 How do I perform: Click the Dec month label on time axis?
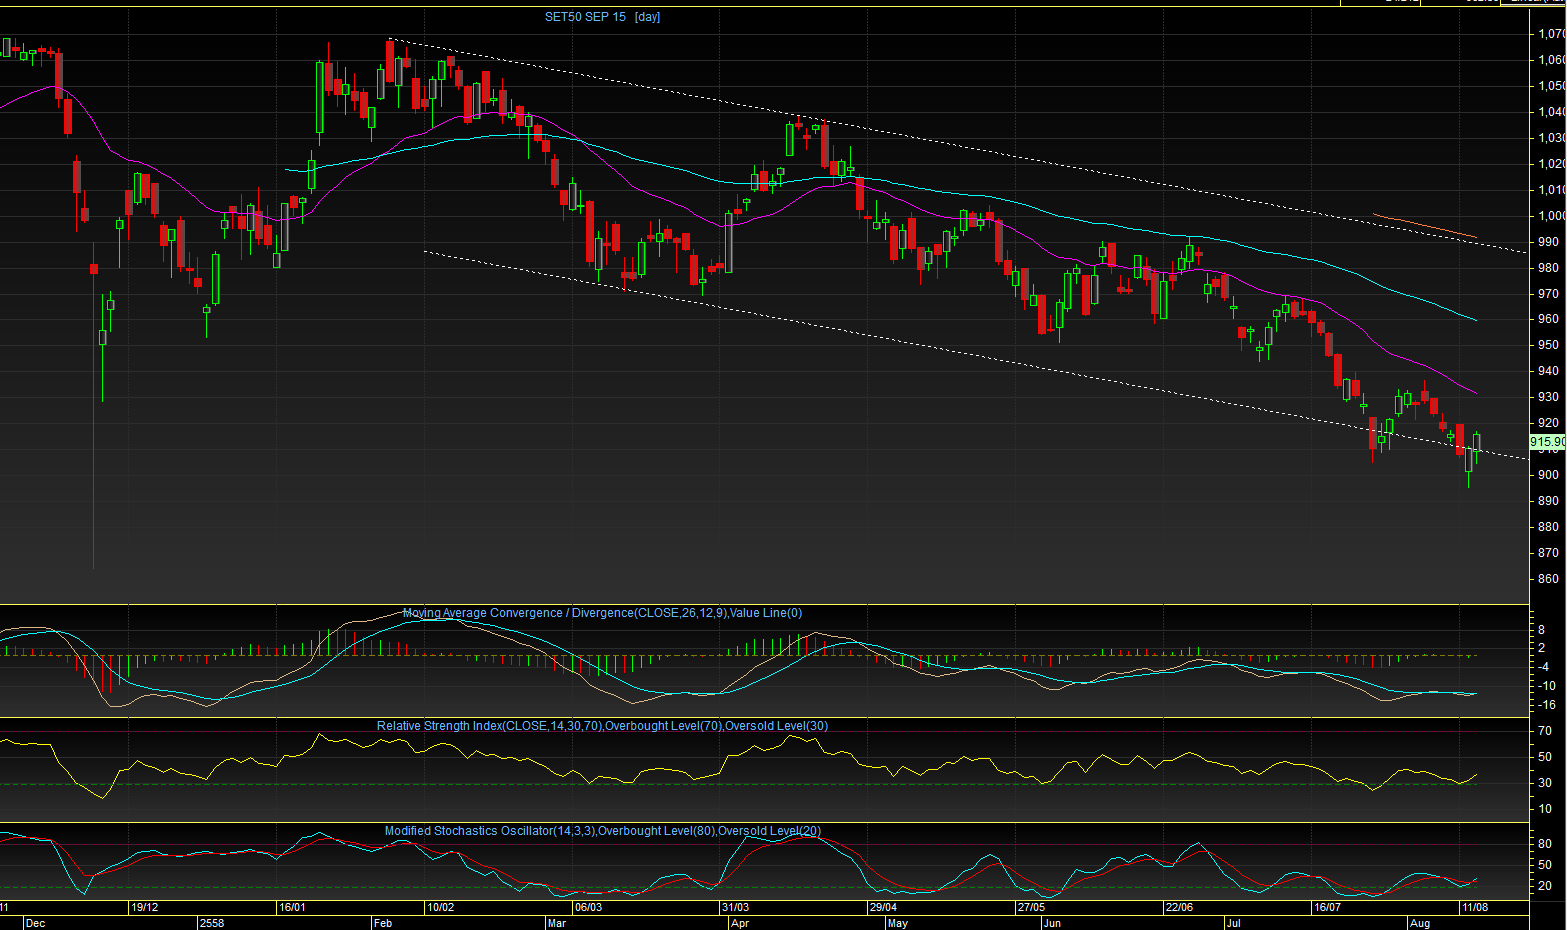tap(36, 923)
